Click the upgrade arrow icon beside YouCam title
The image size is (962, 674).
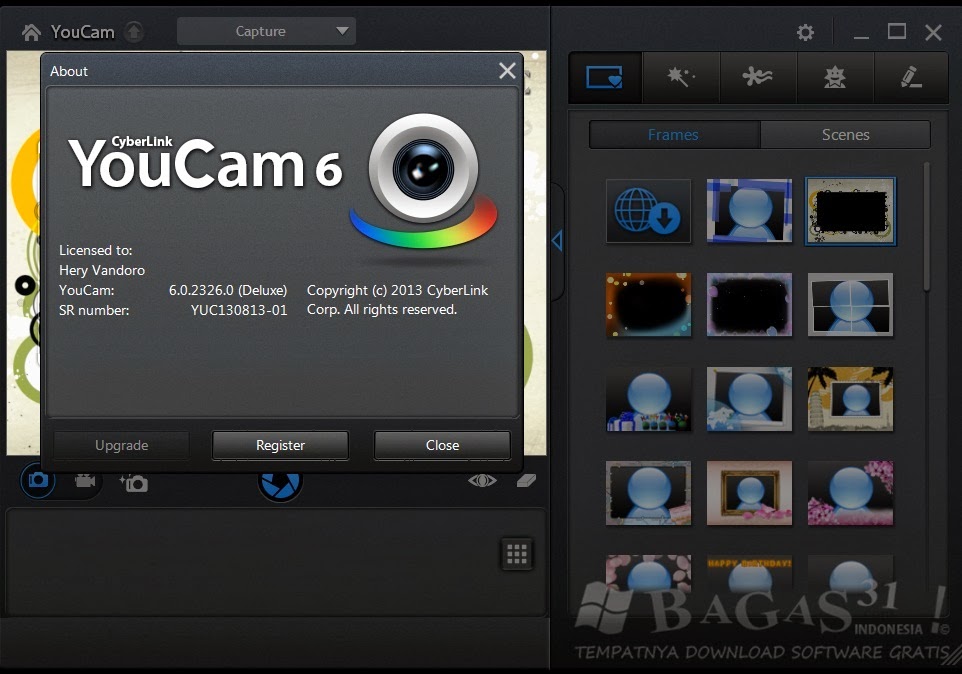tap(134, 31)
